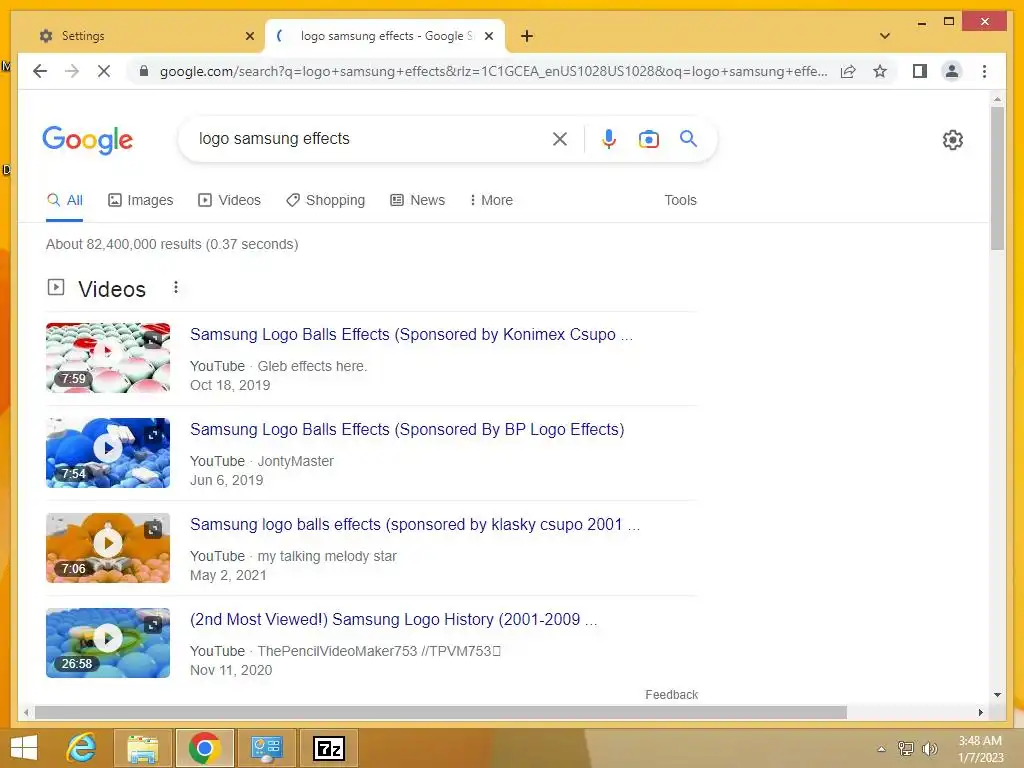Play the 7:59 video thumbnail
This screenshot has width=1024, height=768.
pos(108,357)
